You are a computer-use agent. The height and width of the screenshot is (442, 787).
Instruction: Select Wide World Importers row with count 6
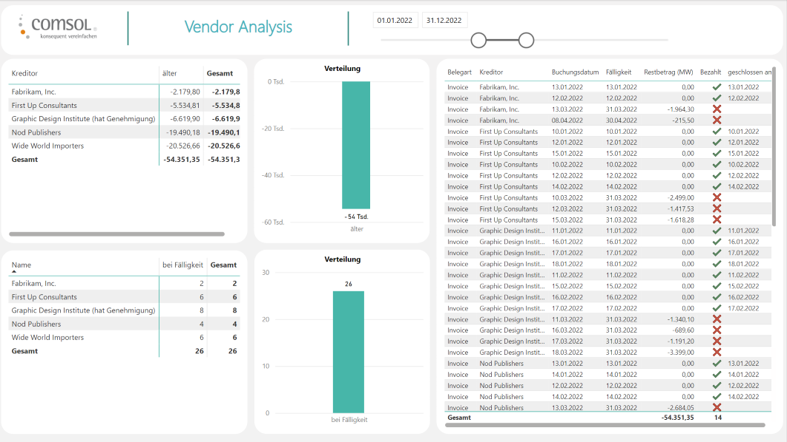124,338
